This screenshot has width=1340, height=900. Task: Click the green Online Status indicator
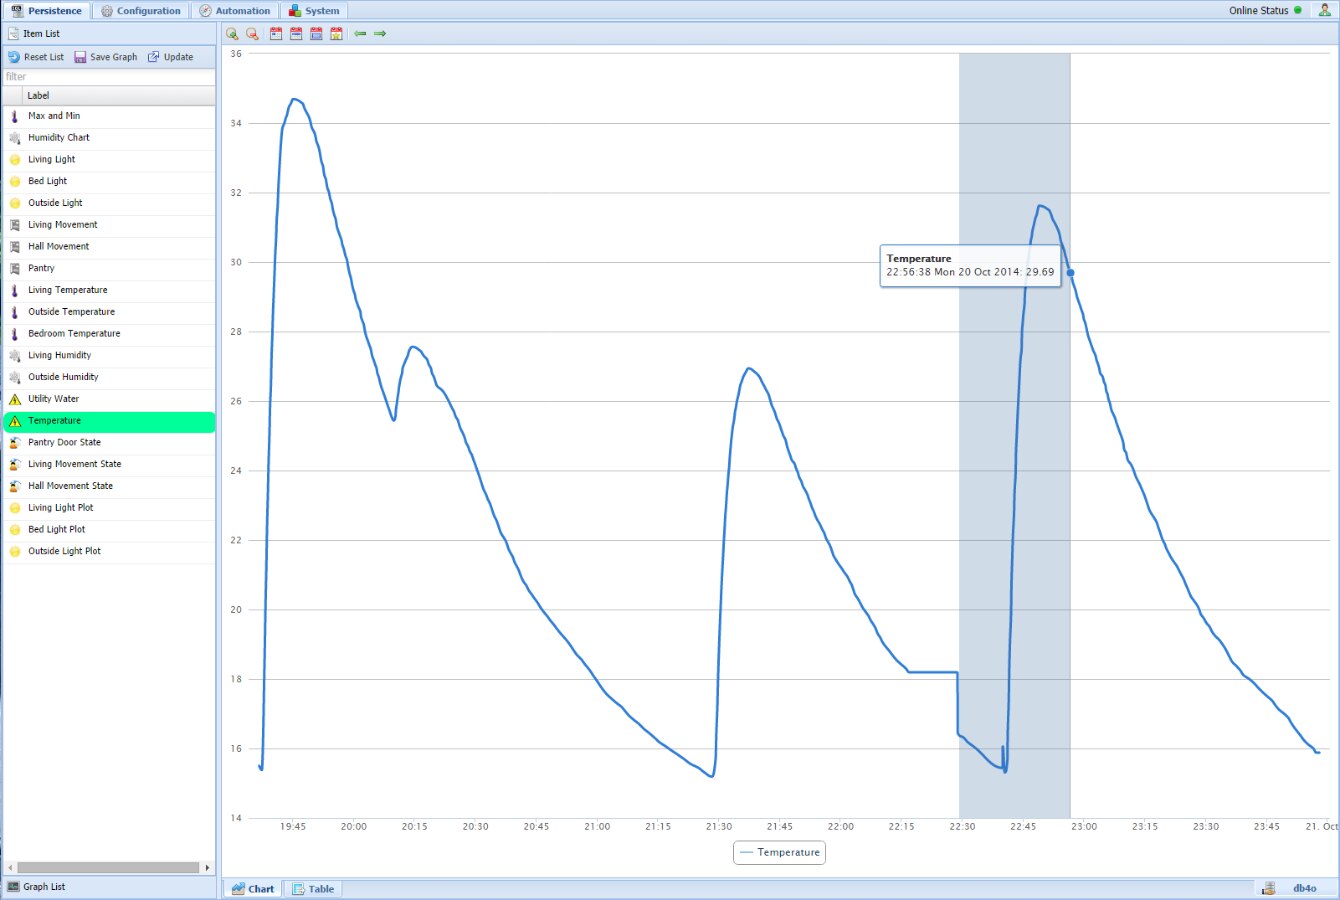click(x=1298, y=10)
